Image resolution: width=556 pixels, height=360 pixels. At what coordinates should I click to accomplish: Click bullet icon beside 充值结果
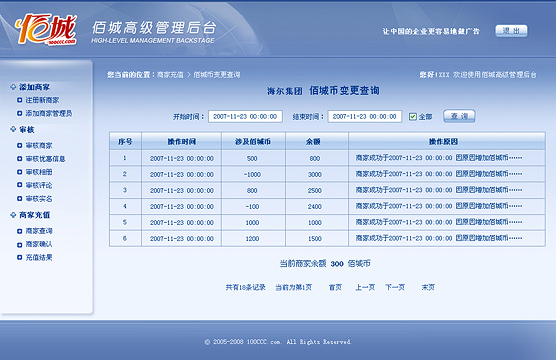click(20, 257)
